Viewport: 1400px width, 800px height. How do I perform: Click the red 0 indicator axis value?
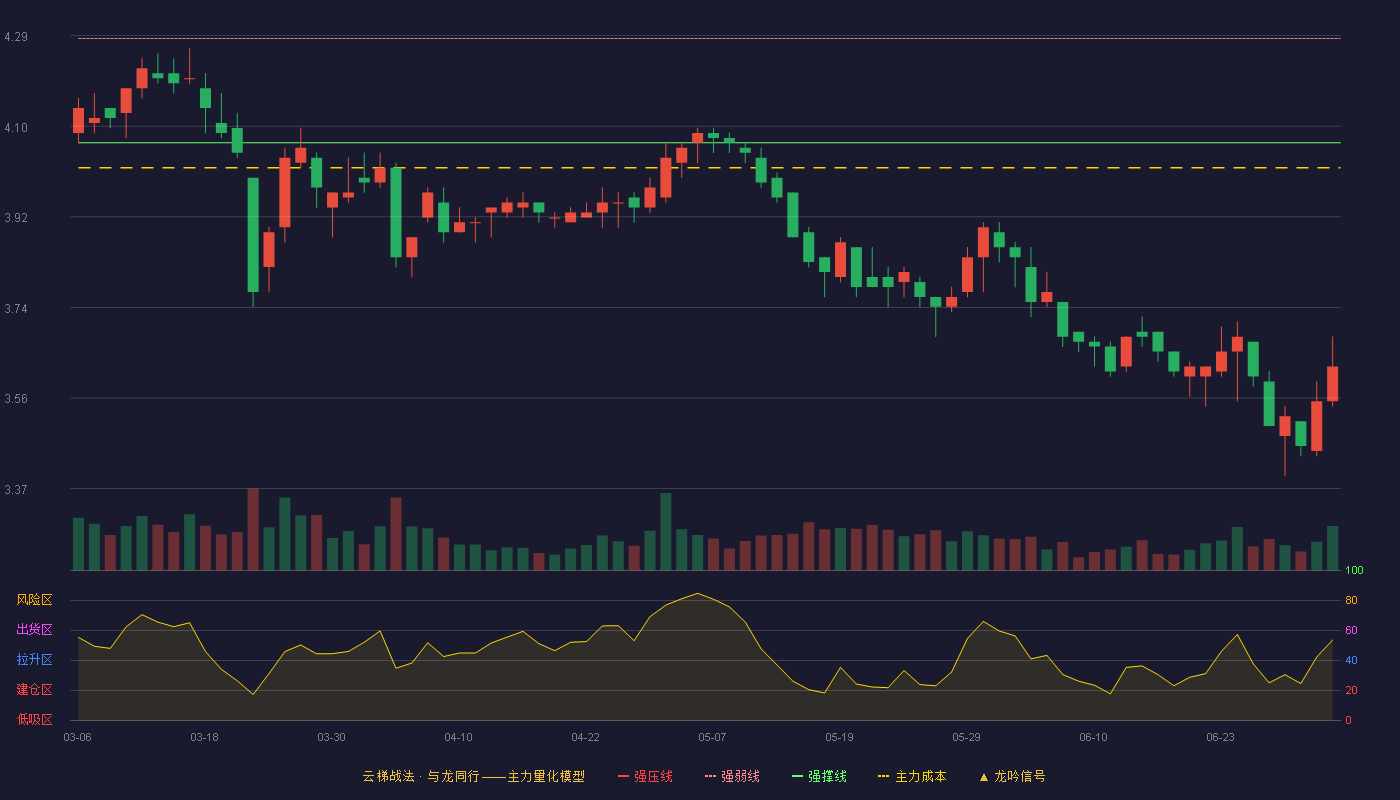(x=1348, y=720)
